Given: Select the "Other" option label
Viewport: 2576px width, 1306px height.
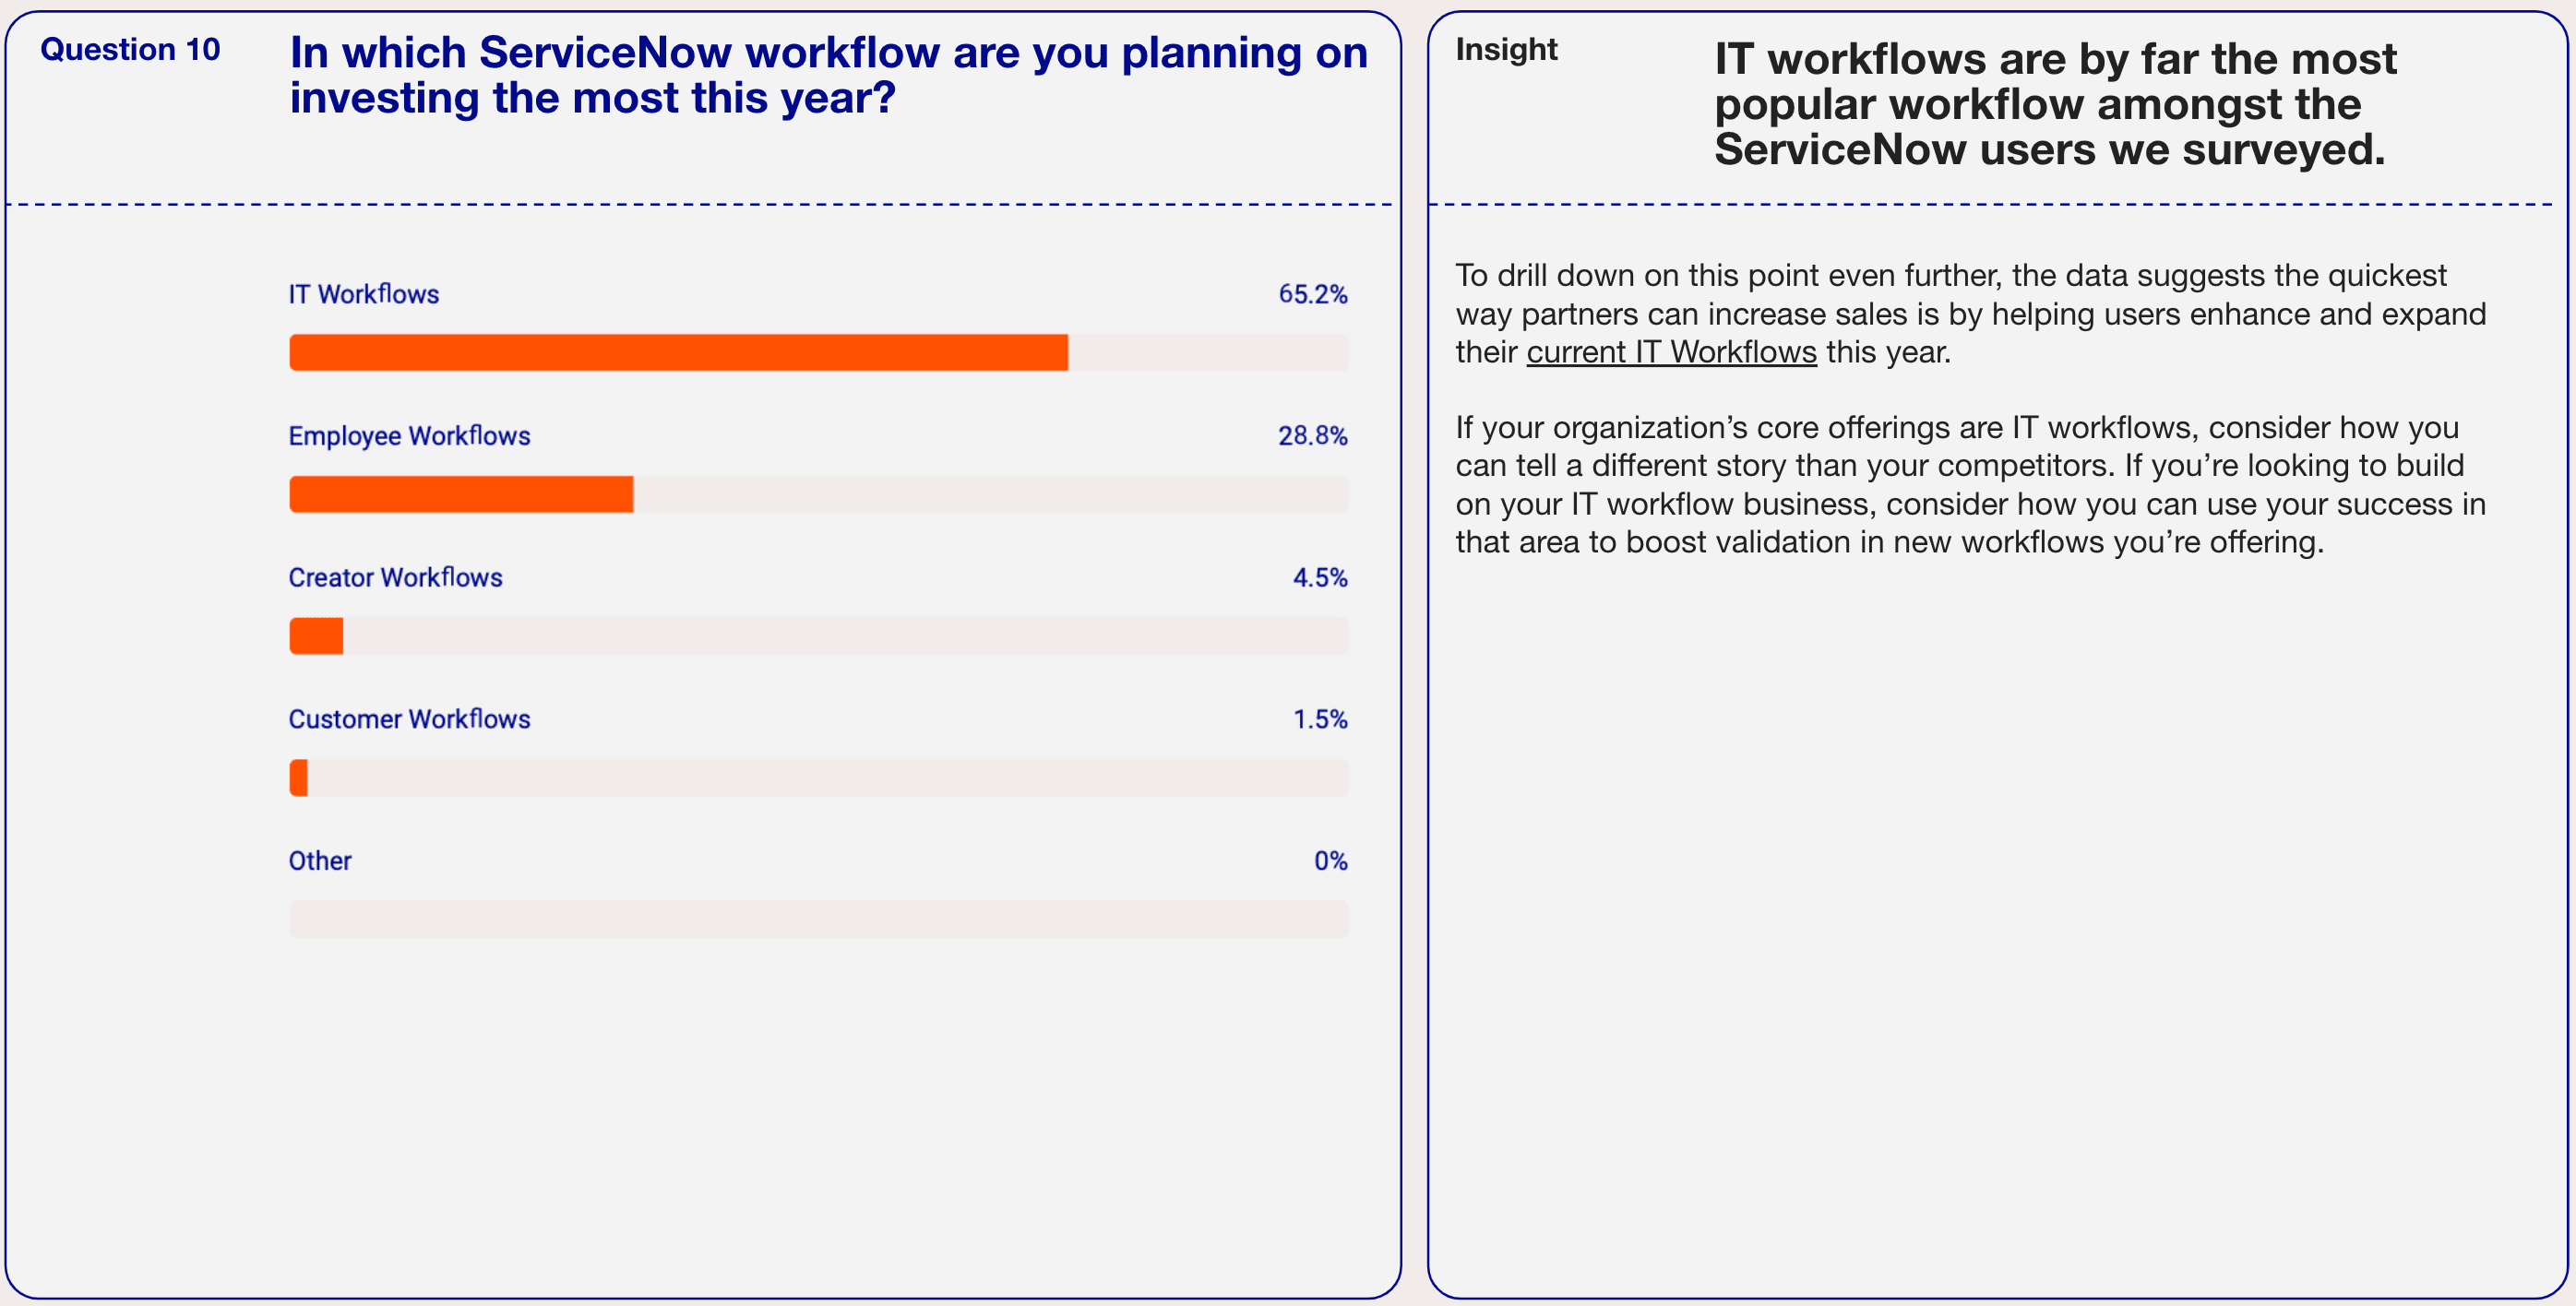Looking at the screenshot, I should (320, 861).
